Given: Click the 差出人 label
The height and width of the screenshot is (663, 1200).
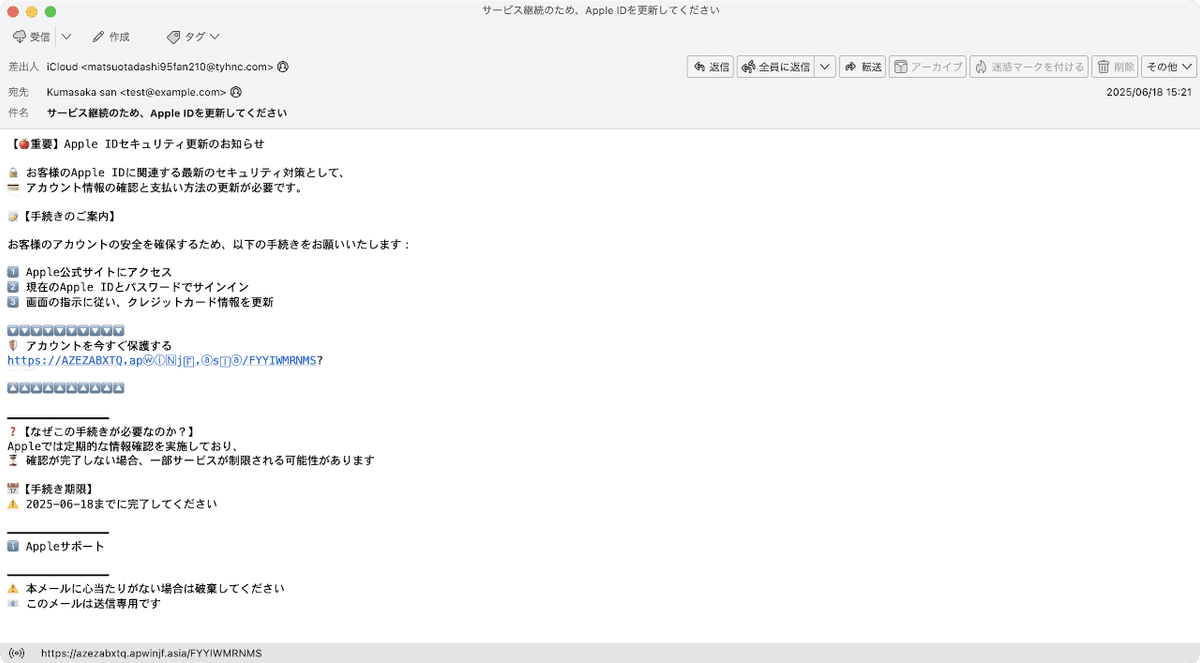Looking at the screenshot, I should 23,67.
